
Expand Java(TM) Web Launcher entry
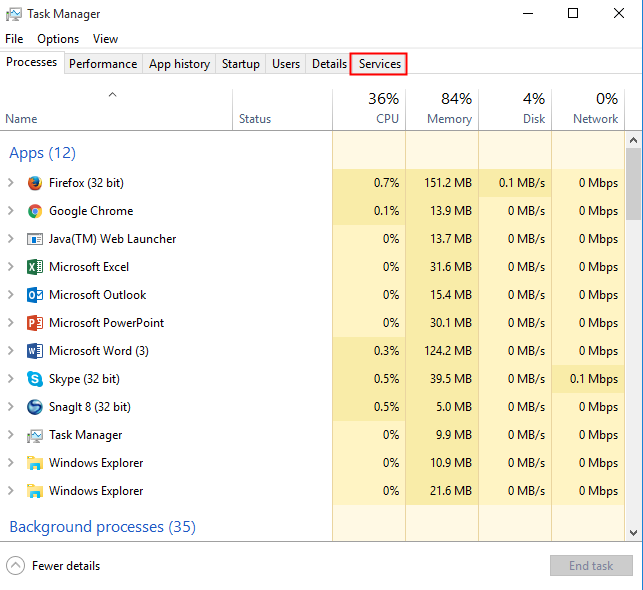[x=11, y=239]
